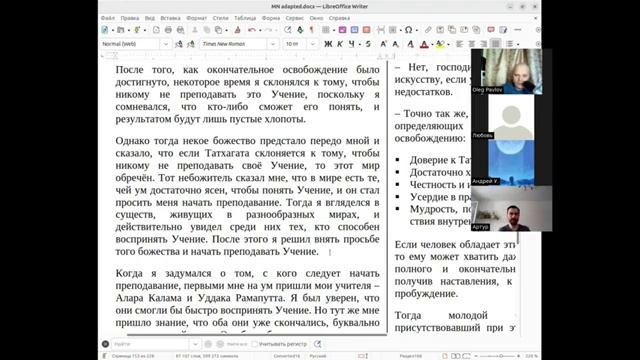Apply superscript formatting
Screen dimensions: 640x360
[383, 44]
